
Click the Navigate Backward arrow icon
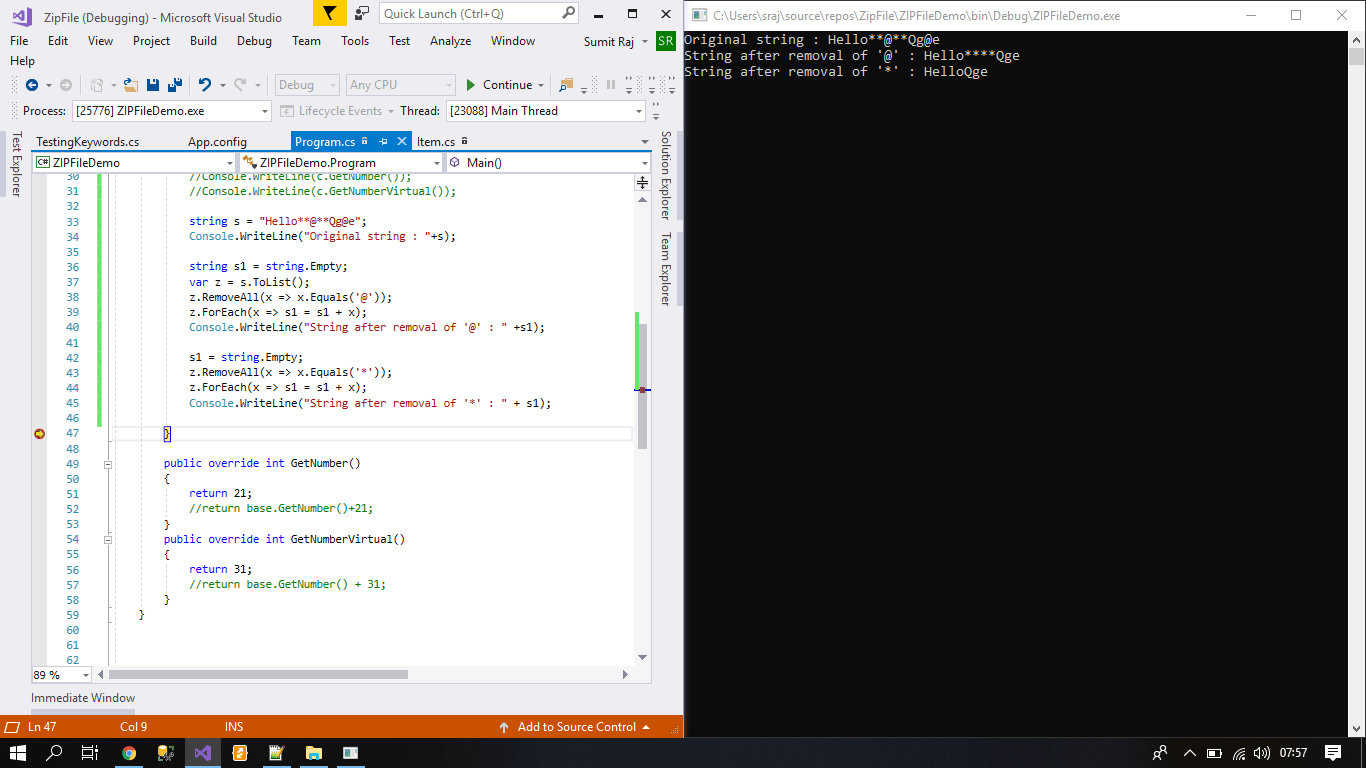click(x=32, y=85)
